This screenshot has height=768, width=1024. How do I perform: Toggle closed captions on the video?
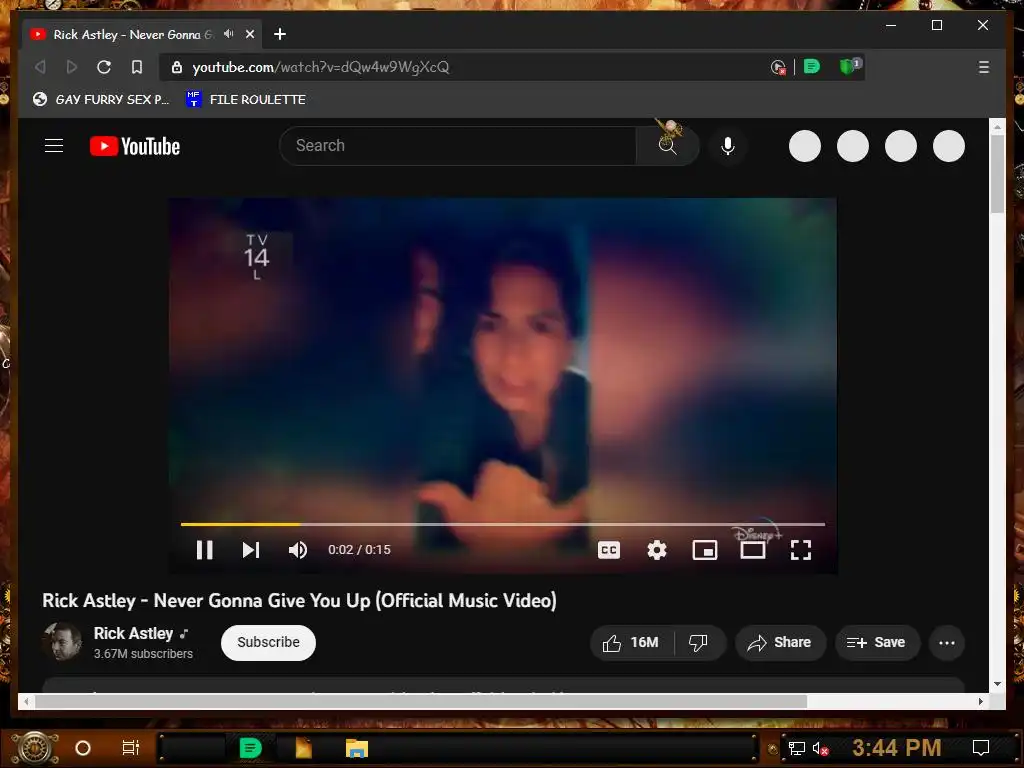(609, 550)
